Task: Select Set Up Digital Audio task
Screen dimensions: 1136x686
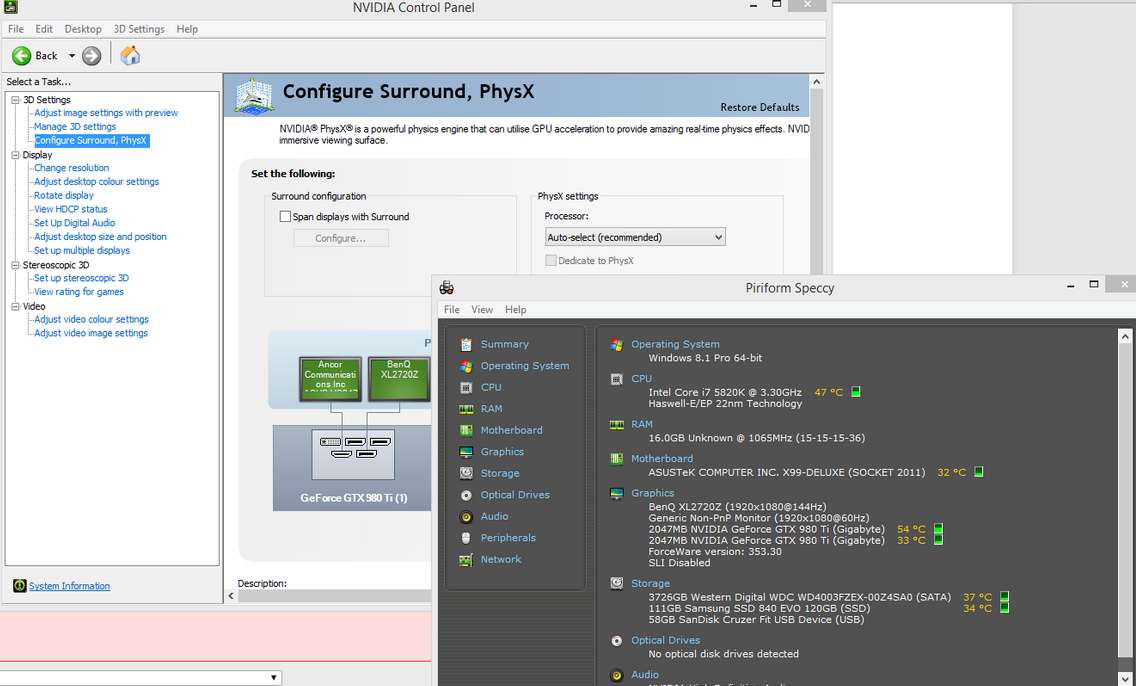Action: [75, 223]
